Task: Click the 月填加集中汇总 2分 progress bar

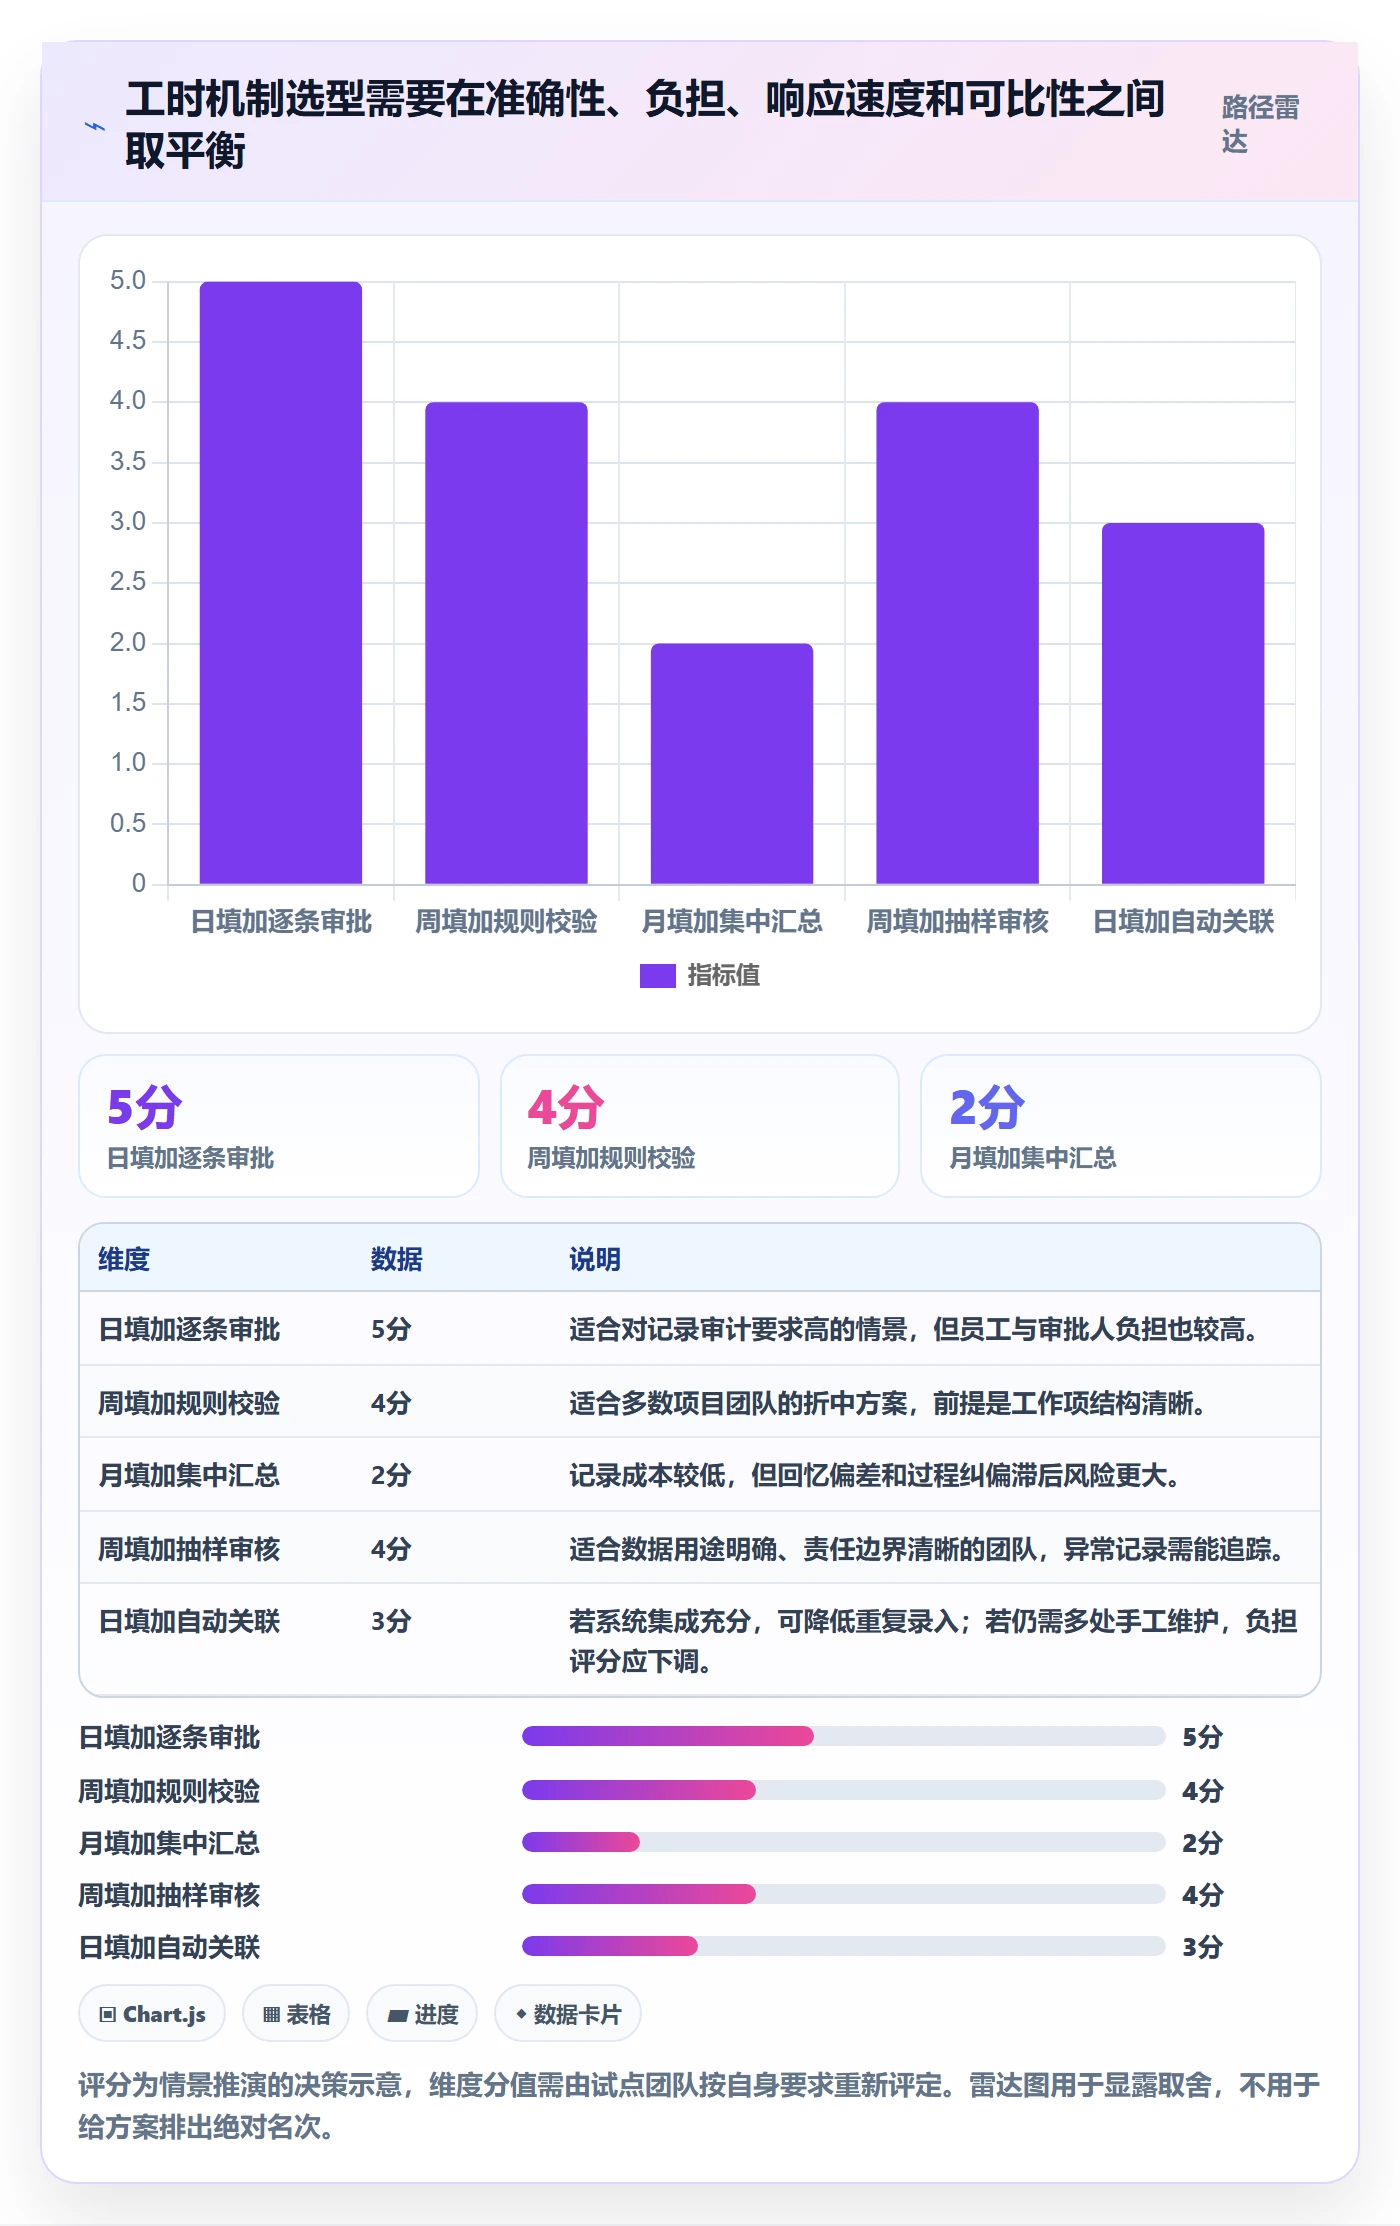Action: [x=844, y=1842]
